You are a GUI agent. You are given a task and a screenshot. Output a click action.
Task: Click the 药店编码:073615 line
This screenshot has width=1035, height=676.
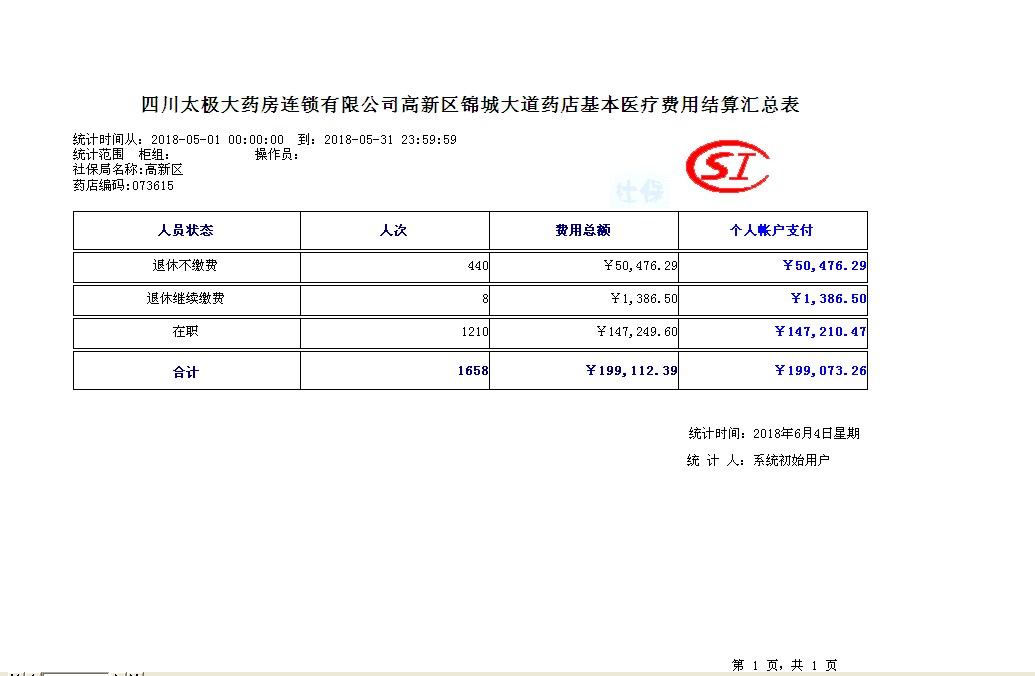click(123, 186)
